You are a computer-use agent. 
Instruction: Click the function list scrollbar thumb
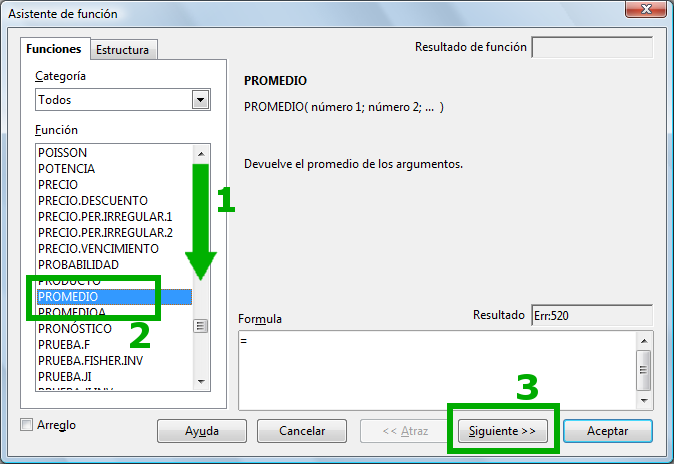coord(200,326)
